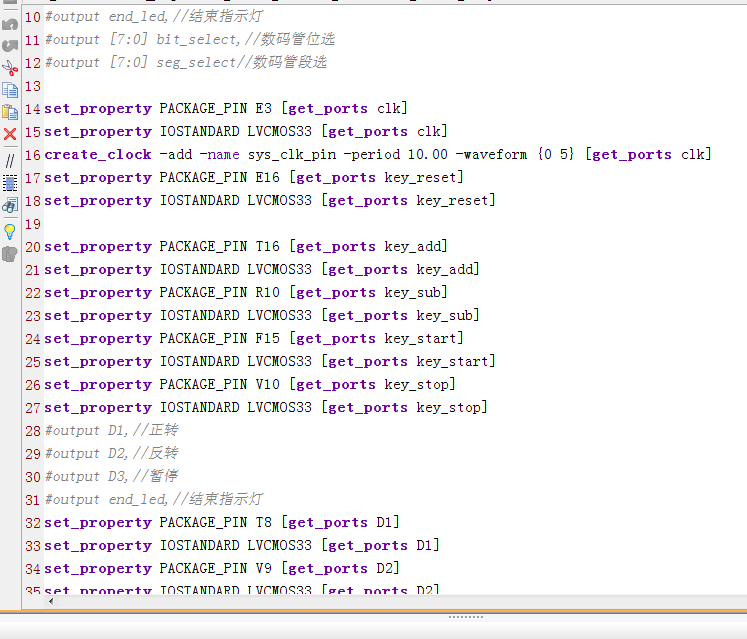Screen dimensions: 747x639
Task: Click the light bulb icon
Action: [10, 231]
